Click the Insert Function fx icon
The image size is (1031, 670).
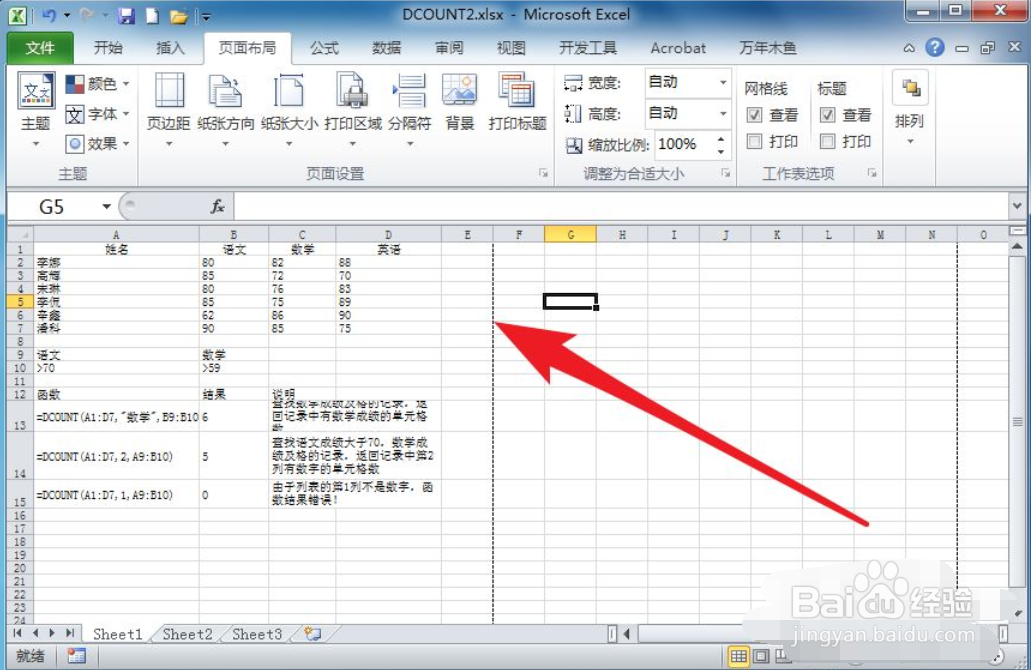(216, 207)
